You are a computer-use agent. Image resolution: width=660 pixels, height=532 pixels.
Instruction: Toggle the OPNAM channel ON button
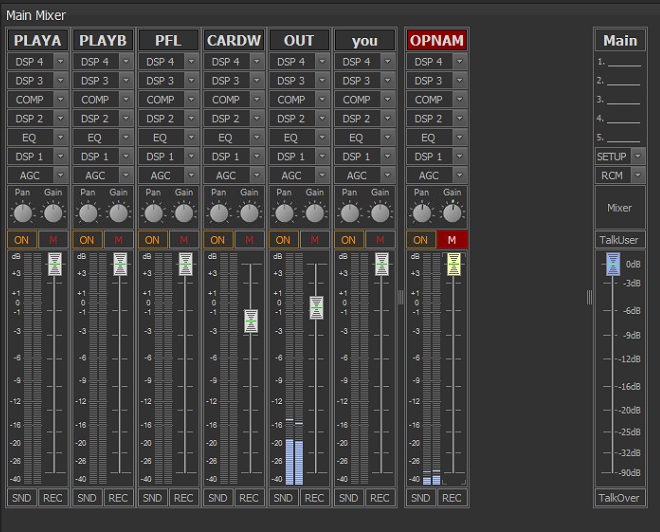421,240
